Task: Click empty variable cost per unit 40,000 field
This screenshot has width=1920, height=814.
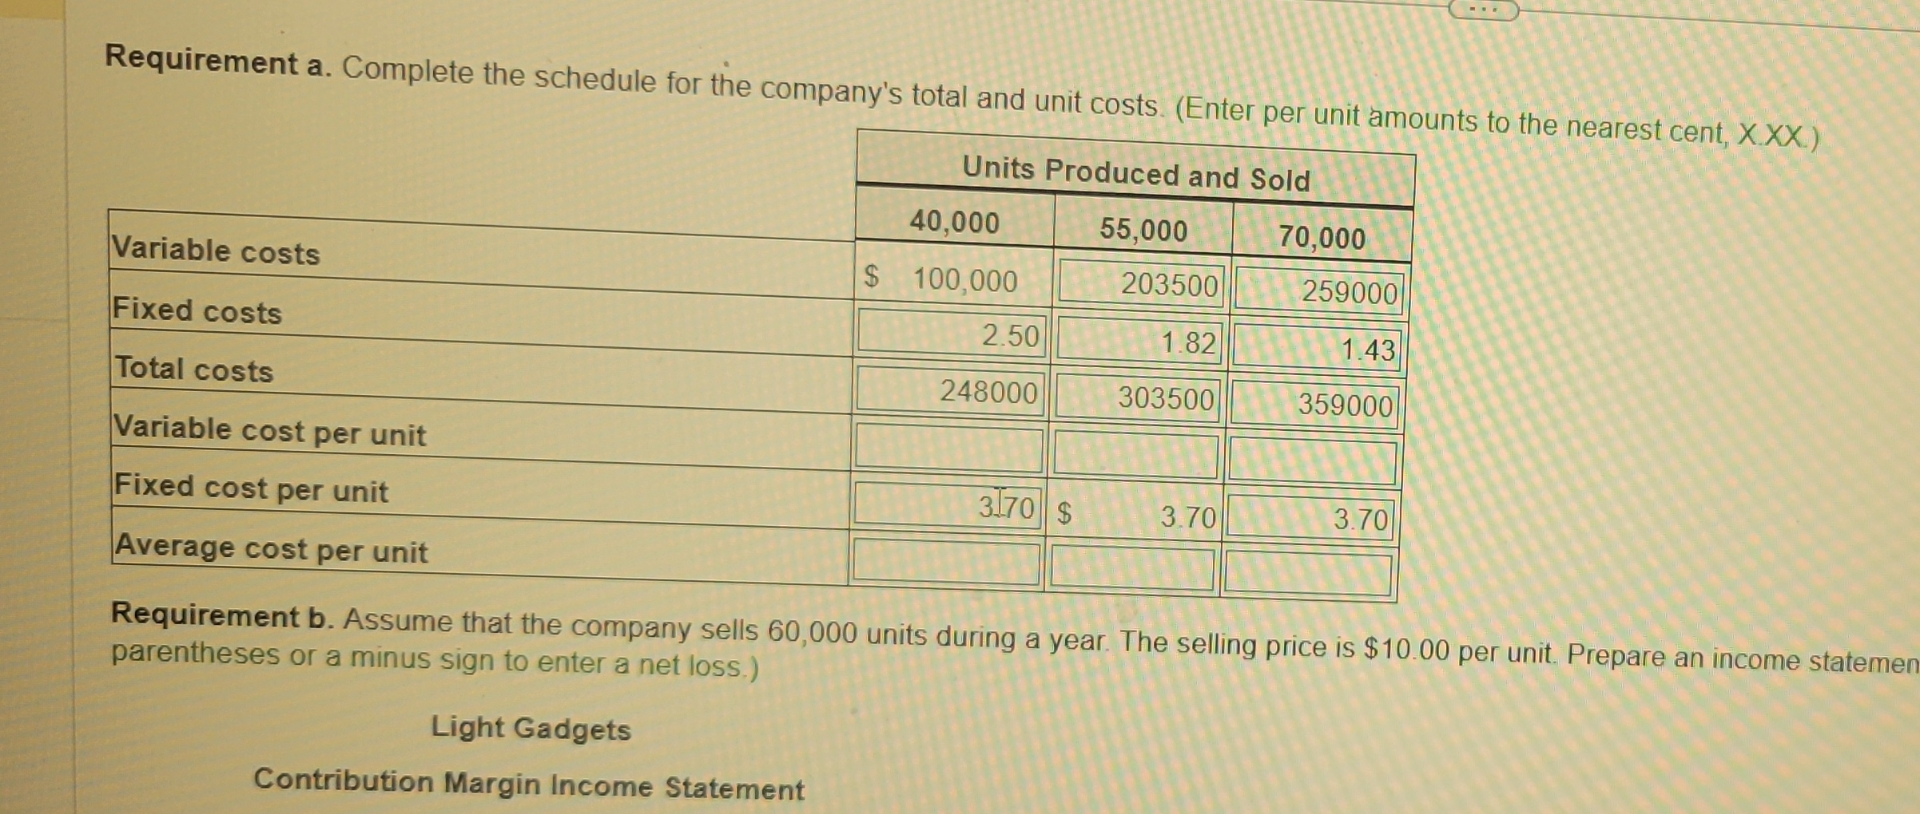Action: tap(948, 446)
